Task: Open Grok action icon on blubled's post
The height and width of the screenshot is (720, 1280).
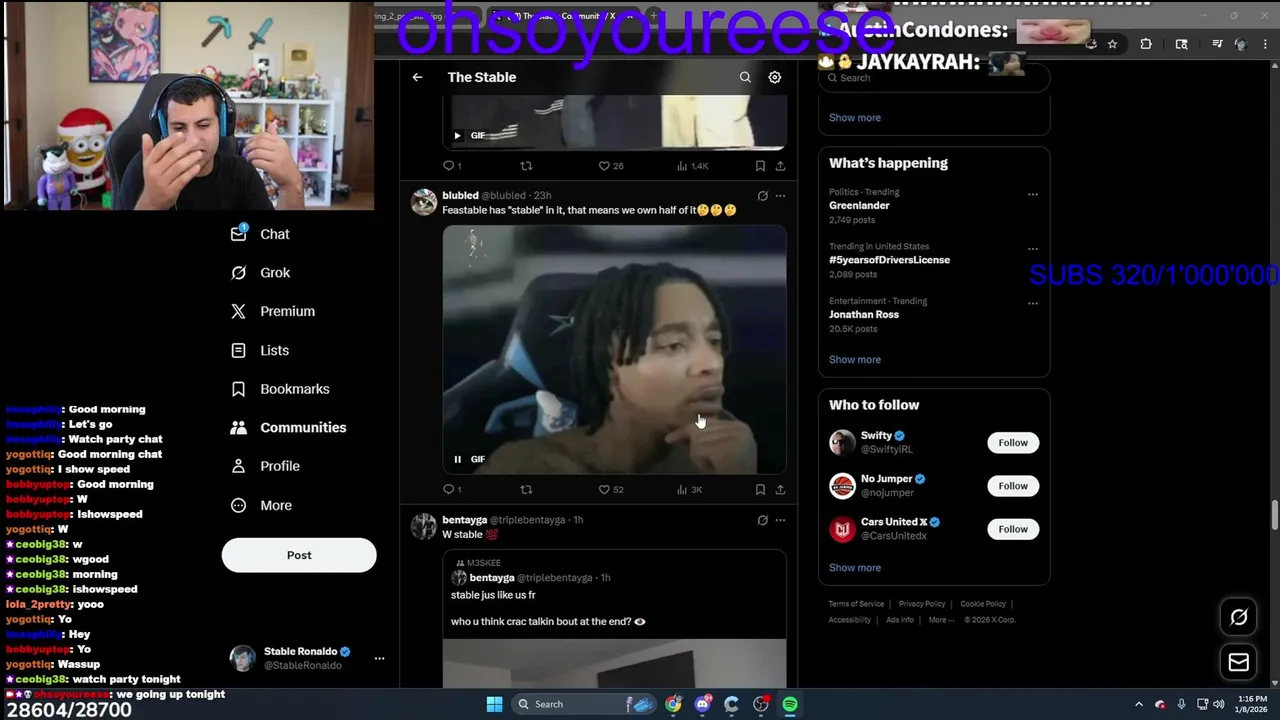Action: click(x=762, y=196)
